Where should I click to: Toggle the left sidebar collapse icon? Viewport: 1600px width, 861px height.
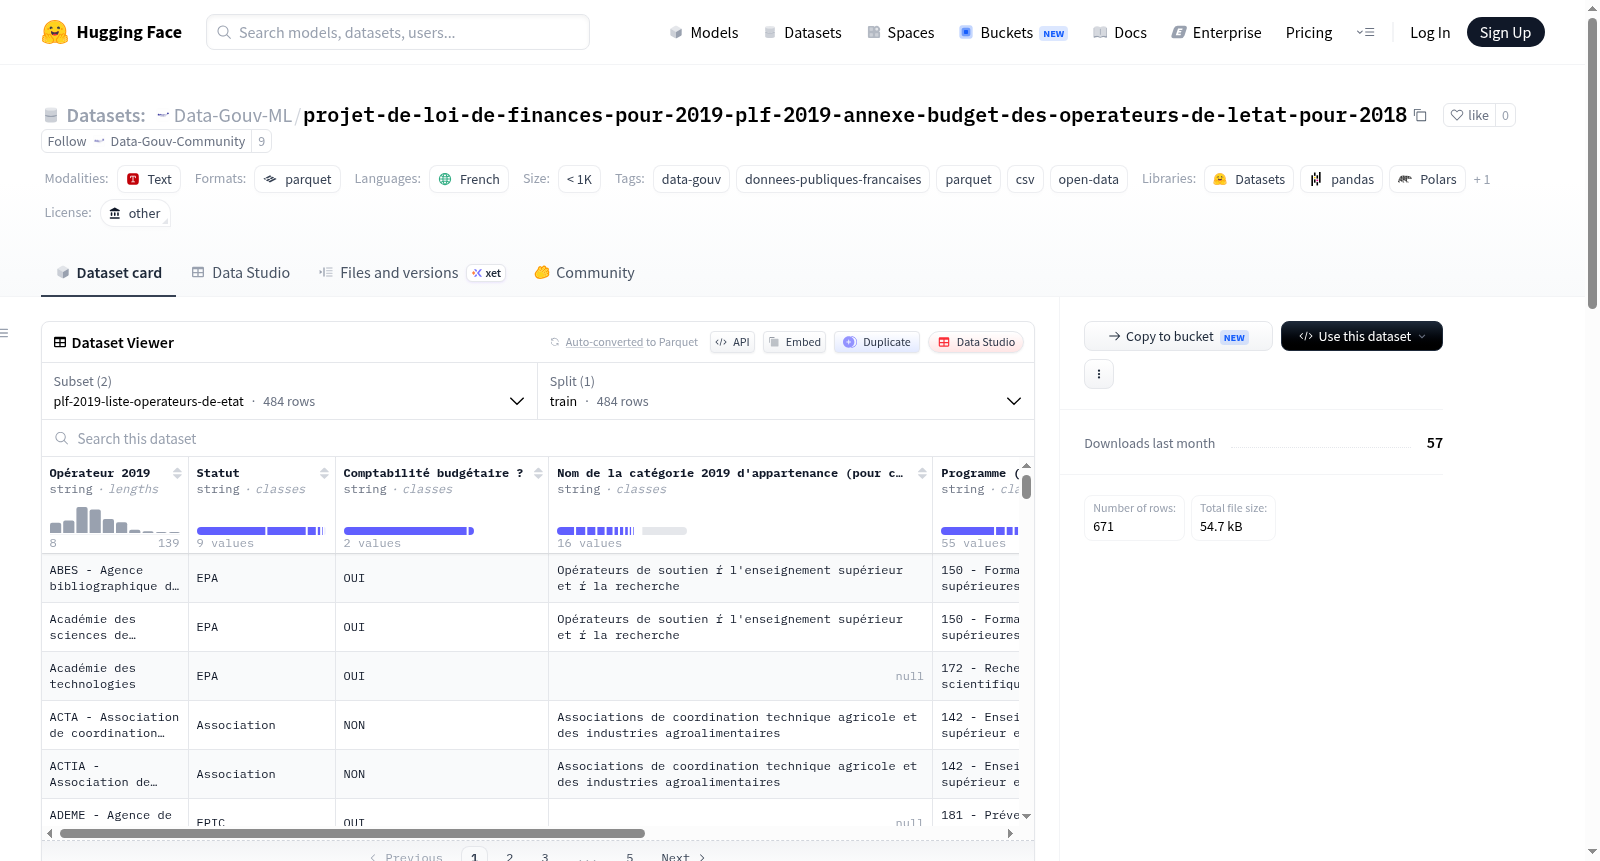(4, 333)
